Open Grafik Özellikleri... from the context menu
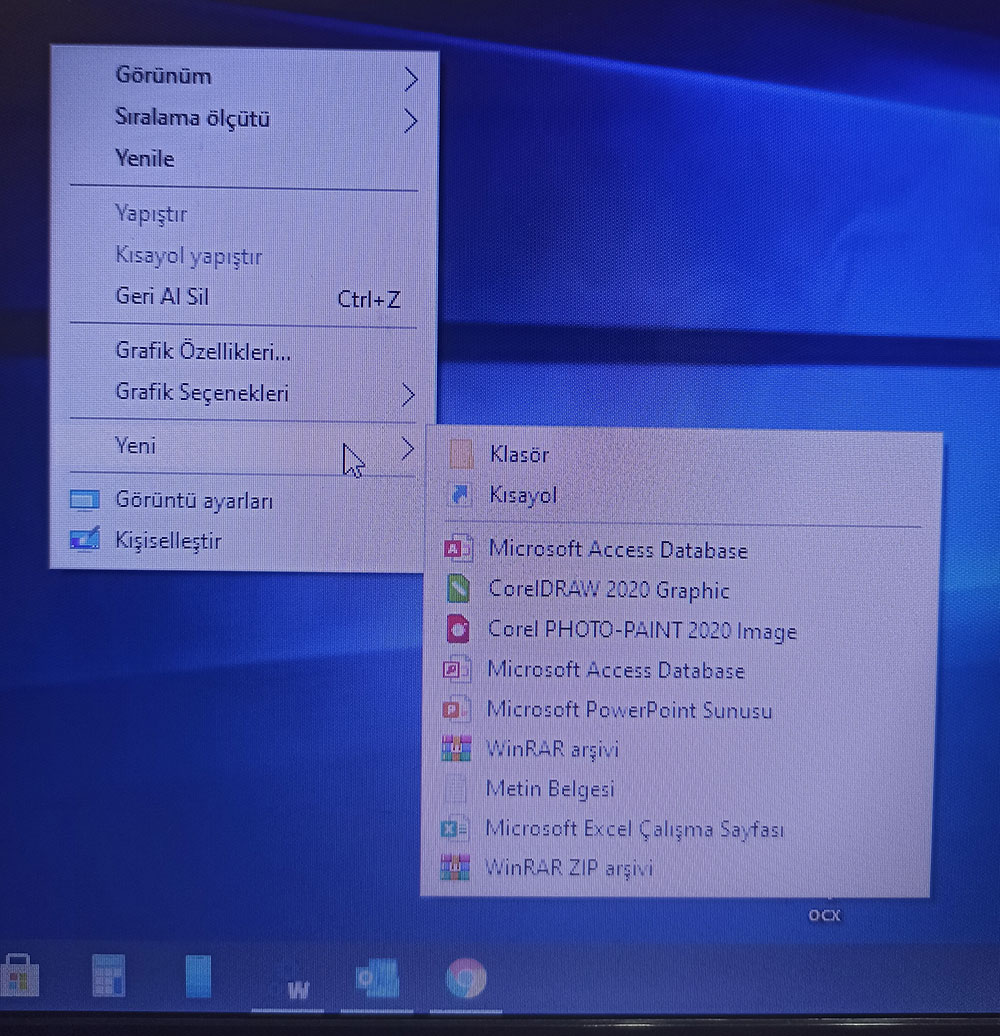 click(244, 351)
